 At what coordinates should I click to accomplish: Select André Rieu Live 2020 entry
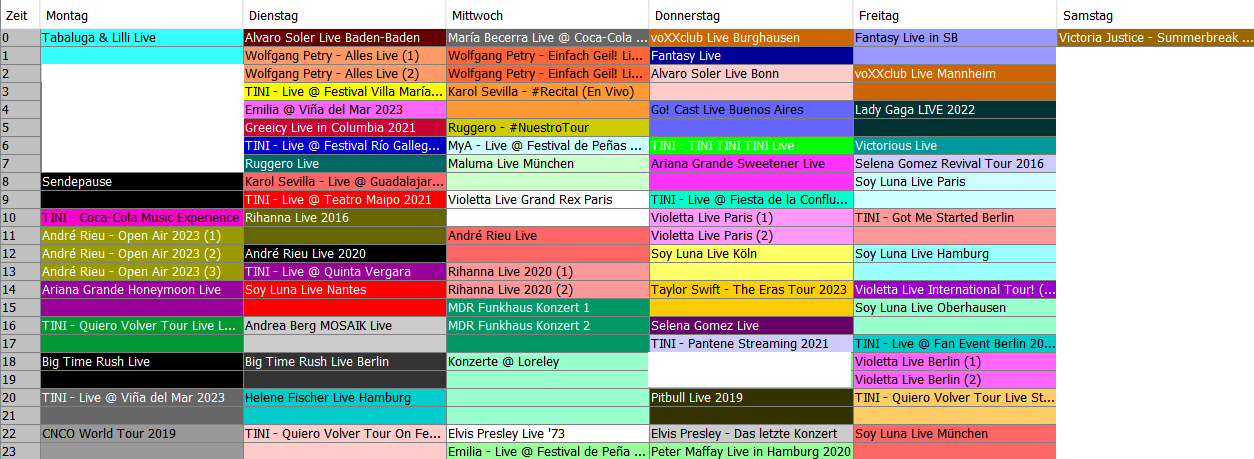coord(344,254)
